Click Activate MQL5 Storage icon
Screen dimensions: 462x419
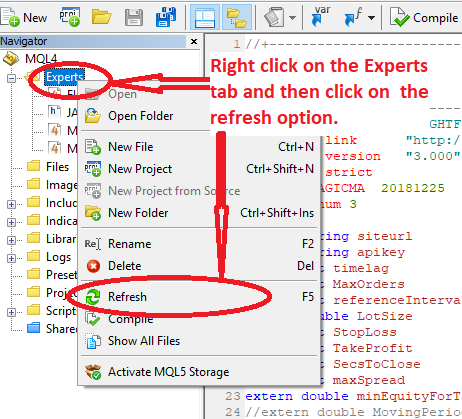coord(93,372)
